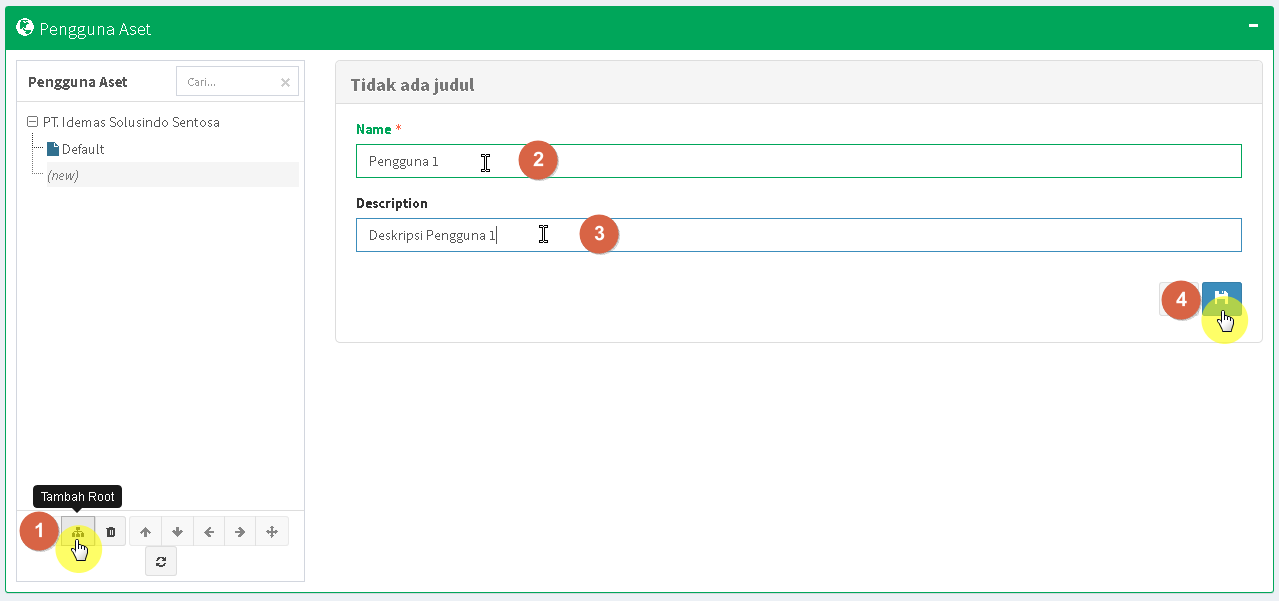Select the (new) tree entry

(x=63, y=175)
